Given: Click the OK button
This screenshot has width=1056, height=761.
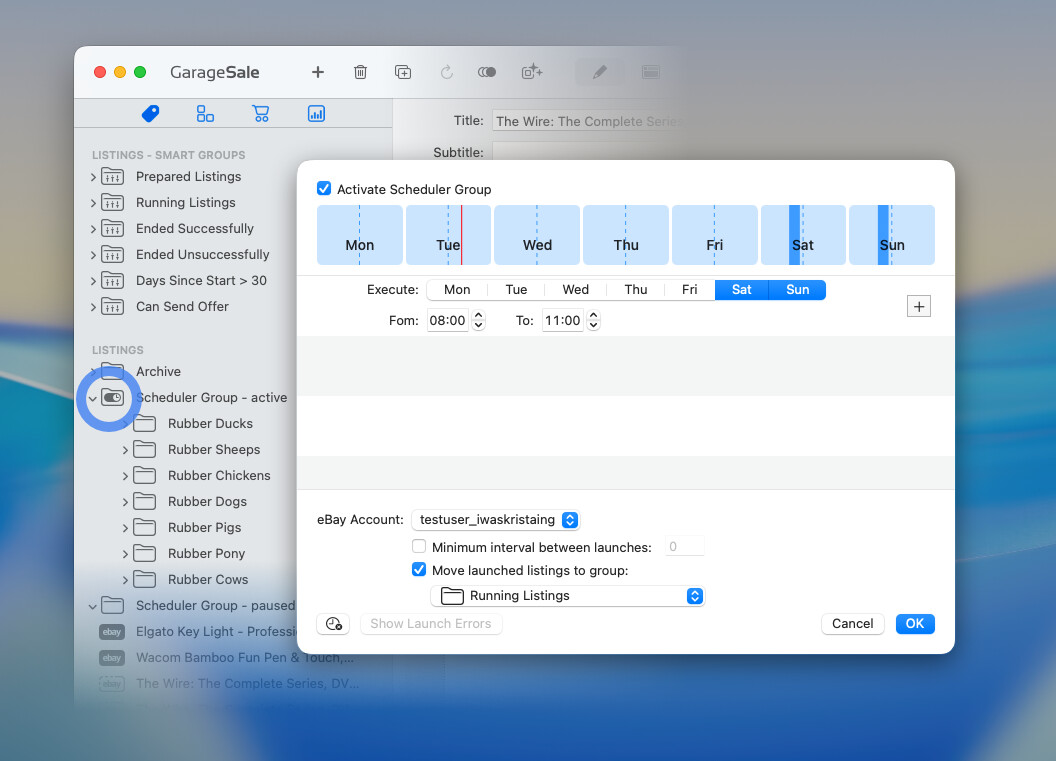Looking at the screenshot, I should click(915, 624).
